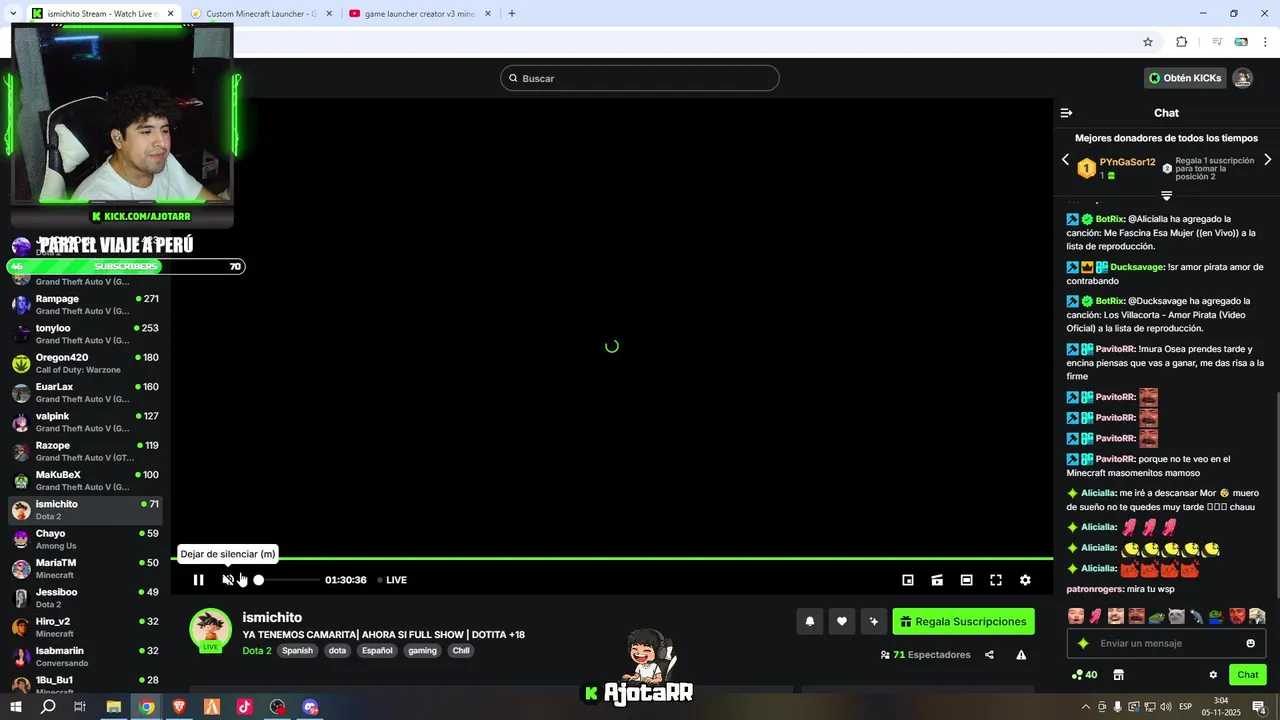1280x720 pixels.
Task: Show hidden system tray icons
Action: 1086,707
